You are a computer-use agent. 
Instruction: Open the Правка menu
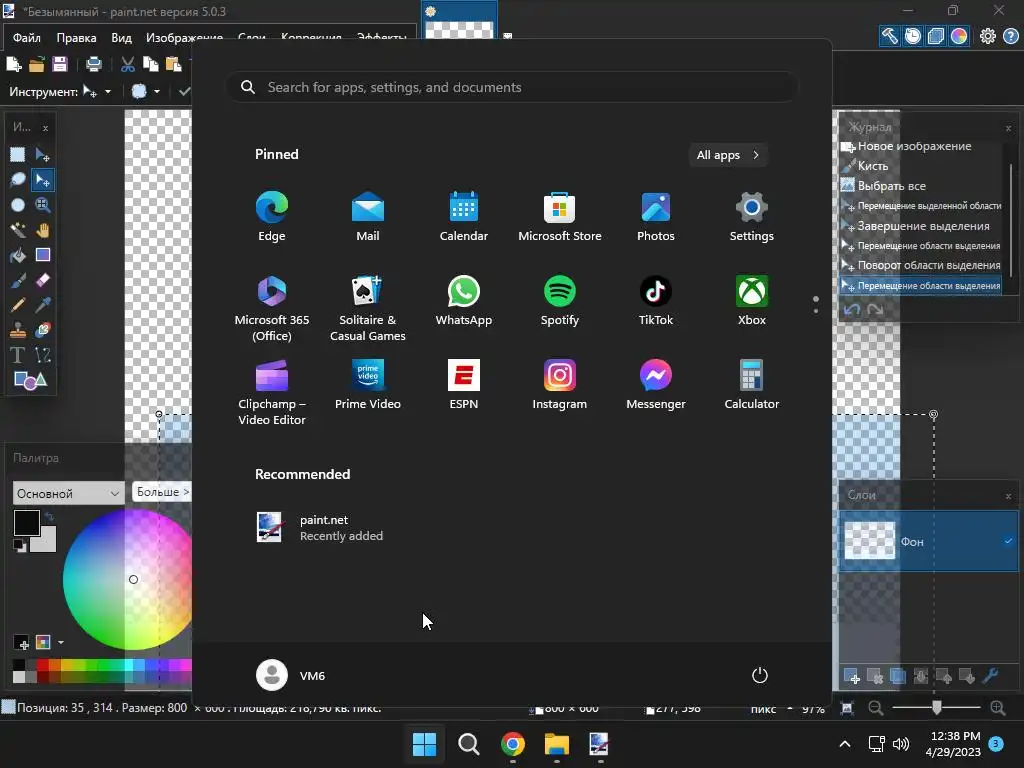(76, 38)
